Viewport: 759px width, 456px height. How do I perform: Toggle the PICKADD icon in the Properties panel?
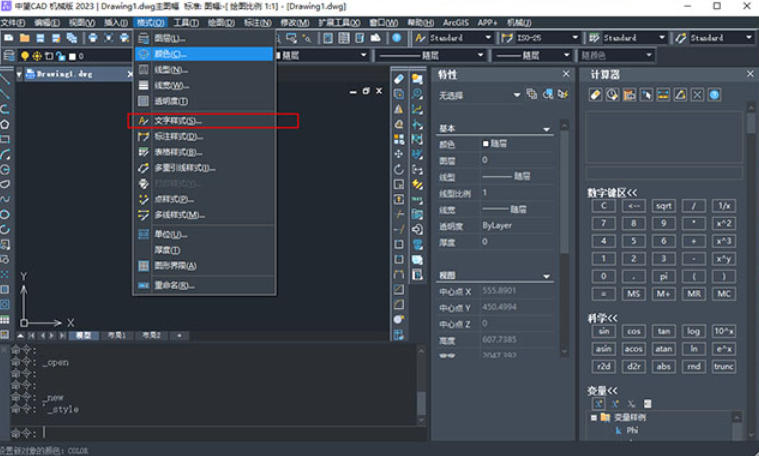coord(531,94)
